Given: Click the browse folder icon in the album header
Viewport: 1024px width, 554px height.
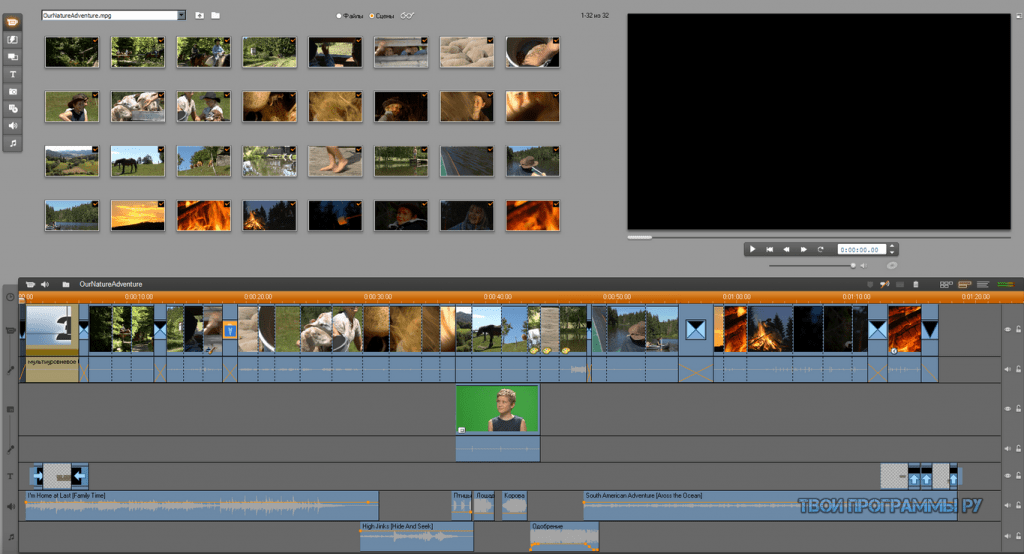Looking at the screenshot, I should click(216, 15).
